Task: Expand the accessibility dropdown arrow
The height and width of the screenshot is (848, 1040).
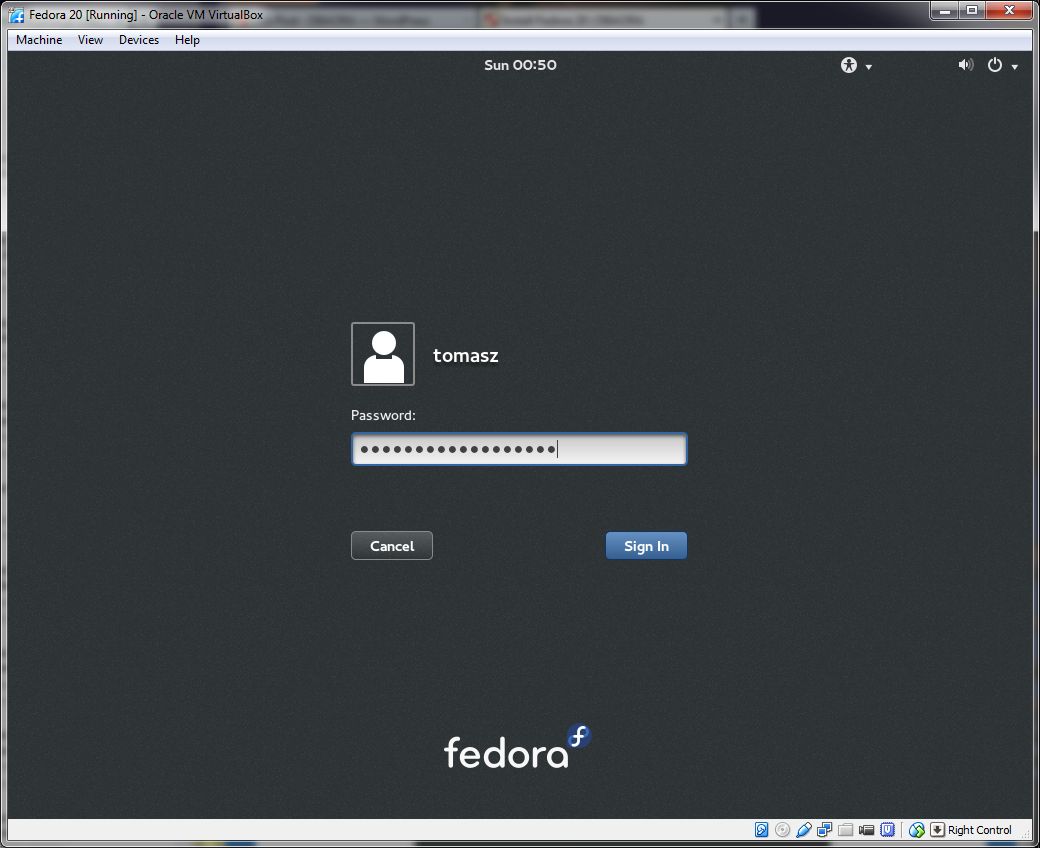Action: coord(868,67)
